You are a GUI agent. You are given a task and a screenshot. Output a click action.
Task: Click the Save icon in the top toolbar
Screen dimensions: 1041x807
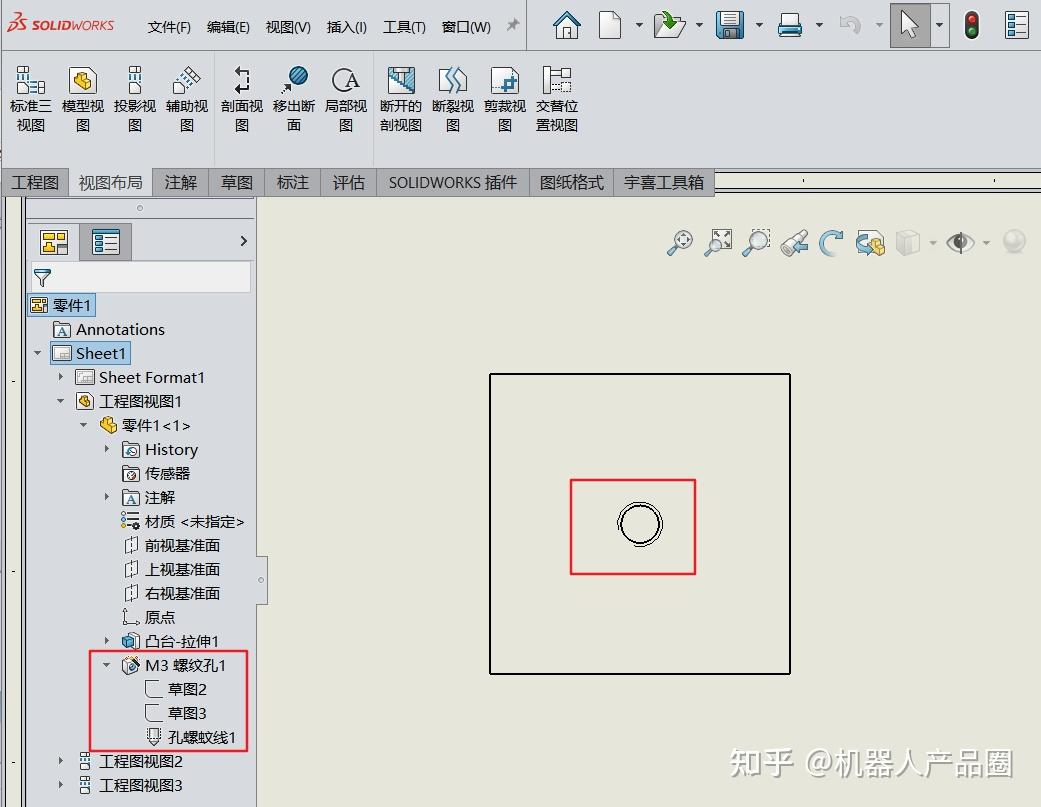pyautogui.click(x=729, y=25)
